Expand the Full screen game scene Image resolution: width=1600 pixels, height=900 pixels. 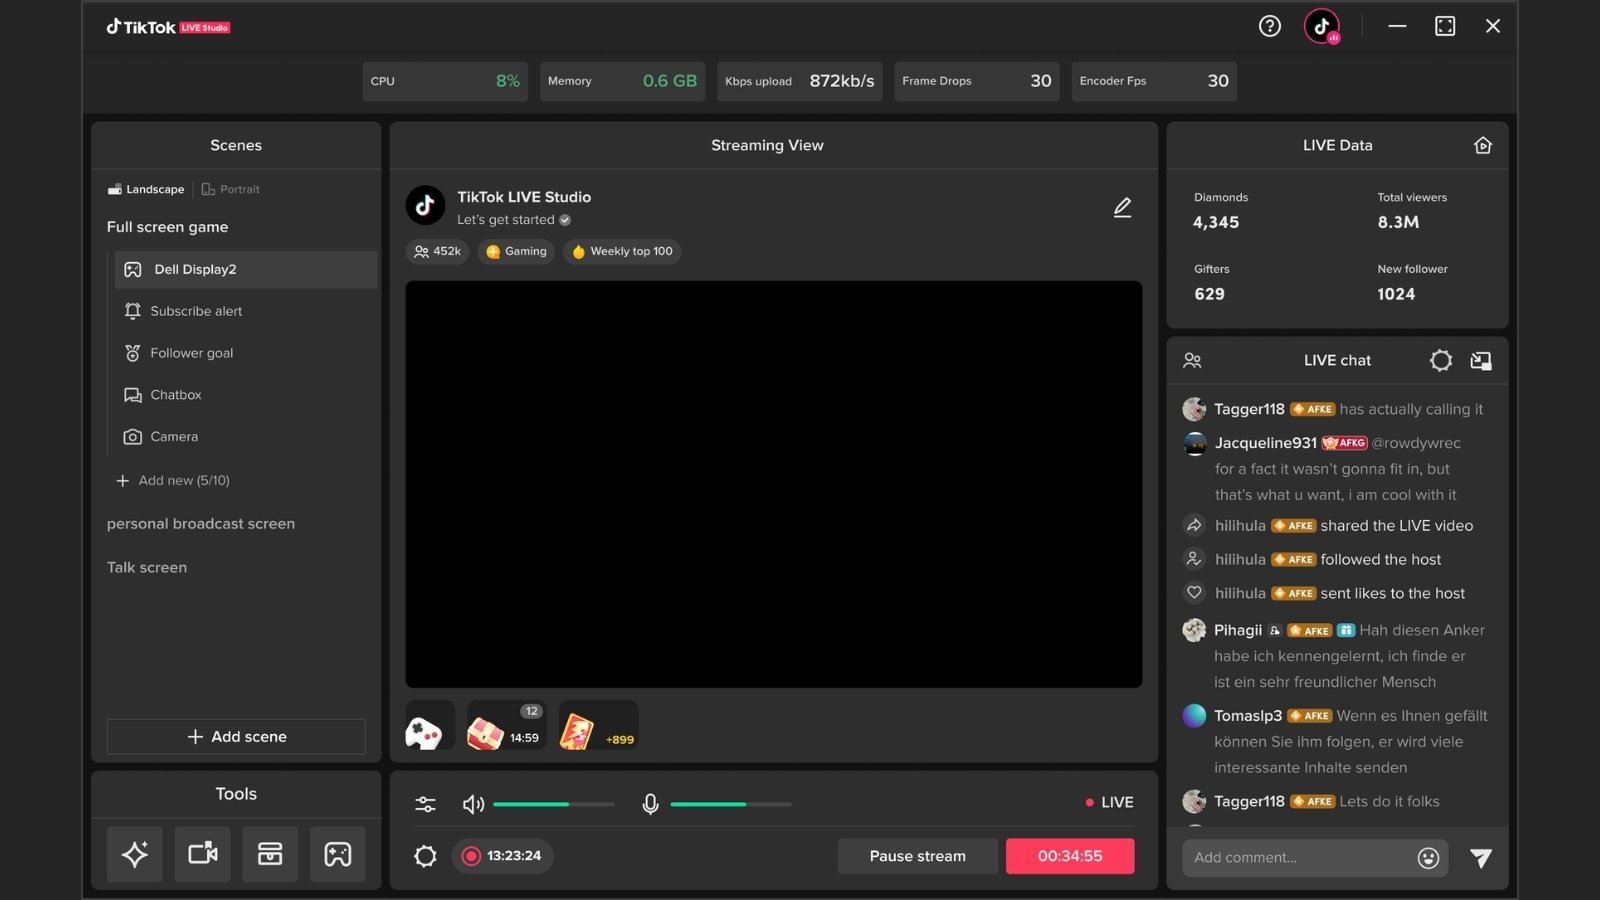tap(168, 227)
